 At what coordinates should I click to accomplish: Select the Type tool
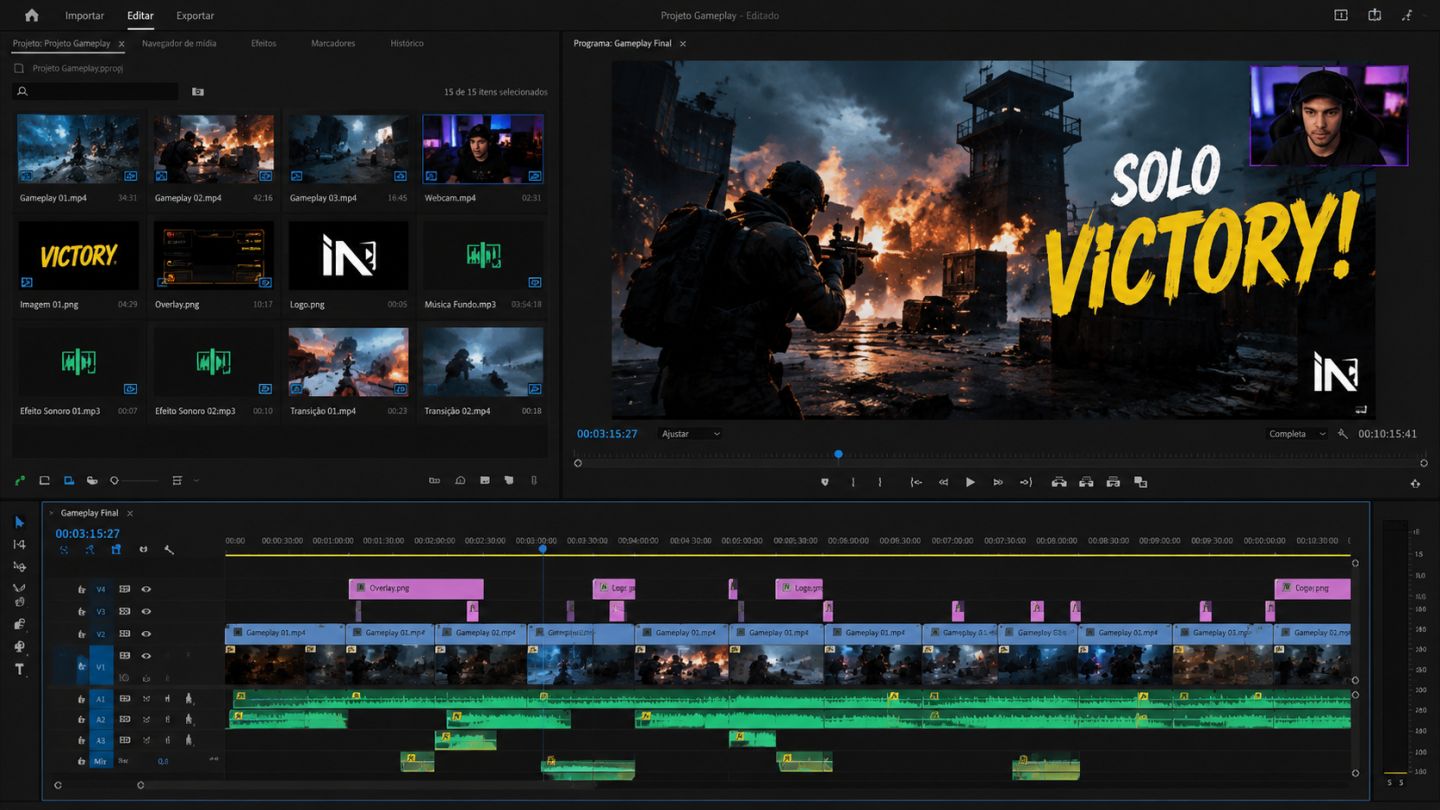19,669
